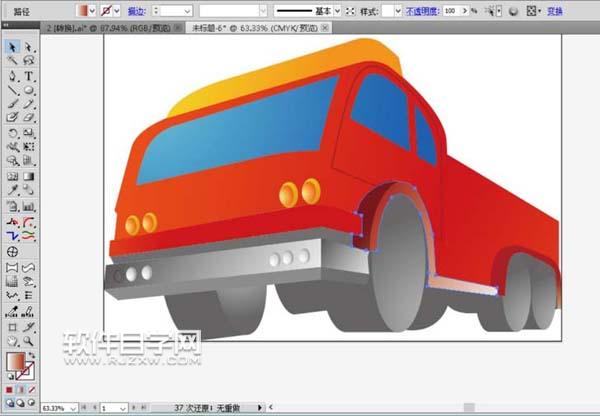Image resolution: width=600 pixels, height=416 pixels.
Task: Close the 未标题-6 document tab
Action: 325,28
